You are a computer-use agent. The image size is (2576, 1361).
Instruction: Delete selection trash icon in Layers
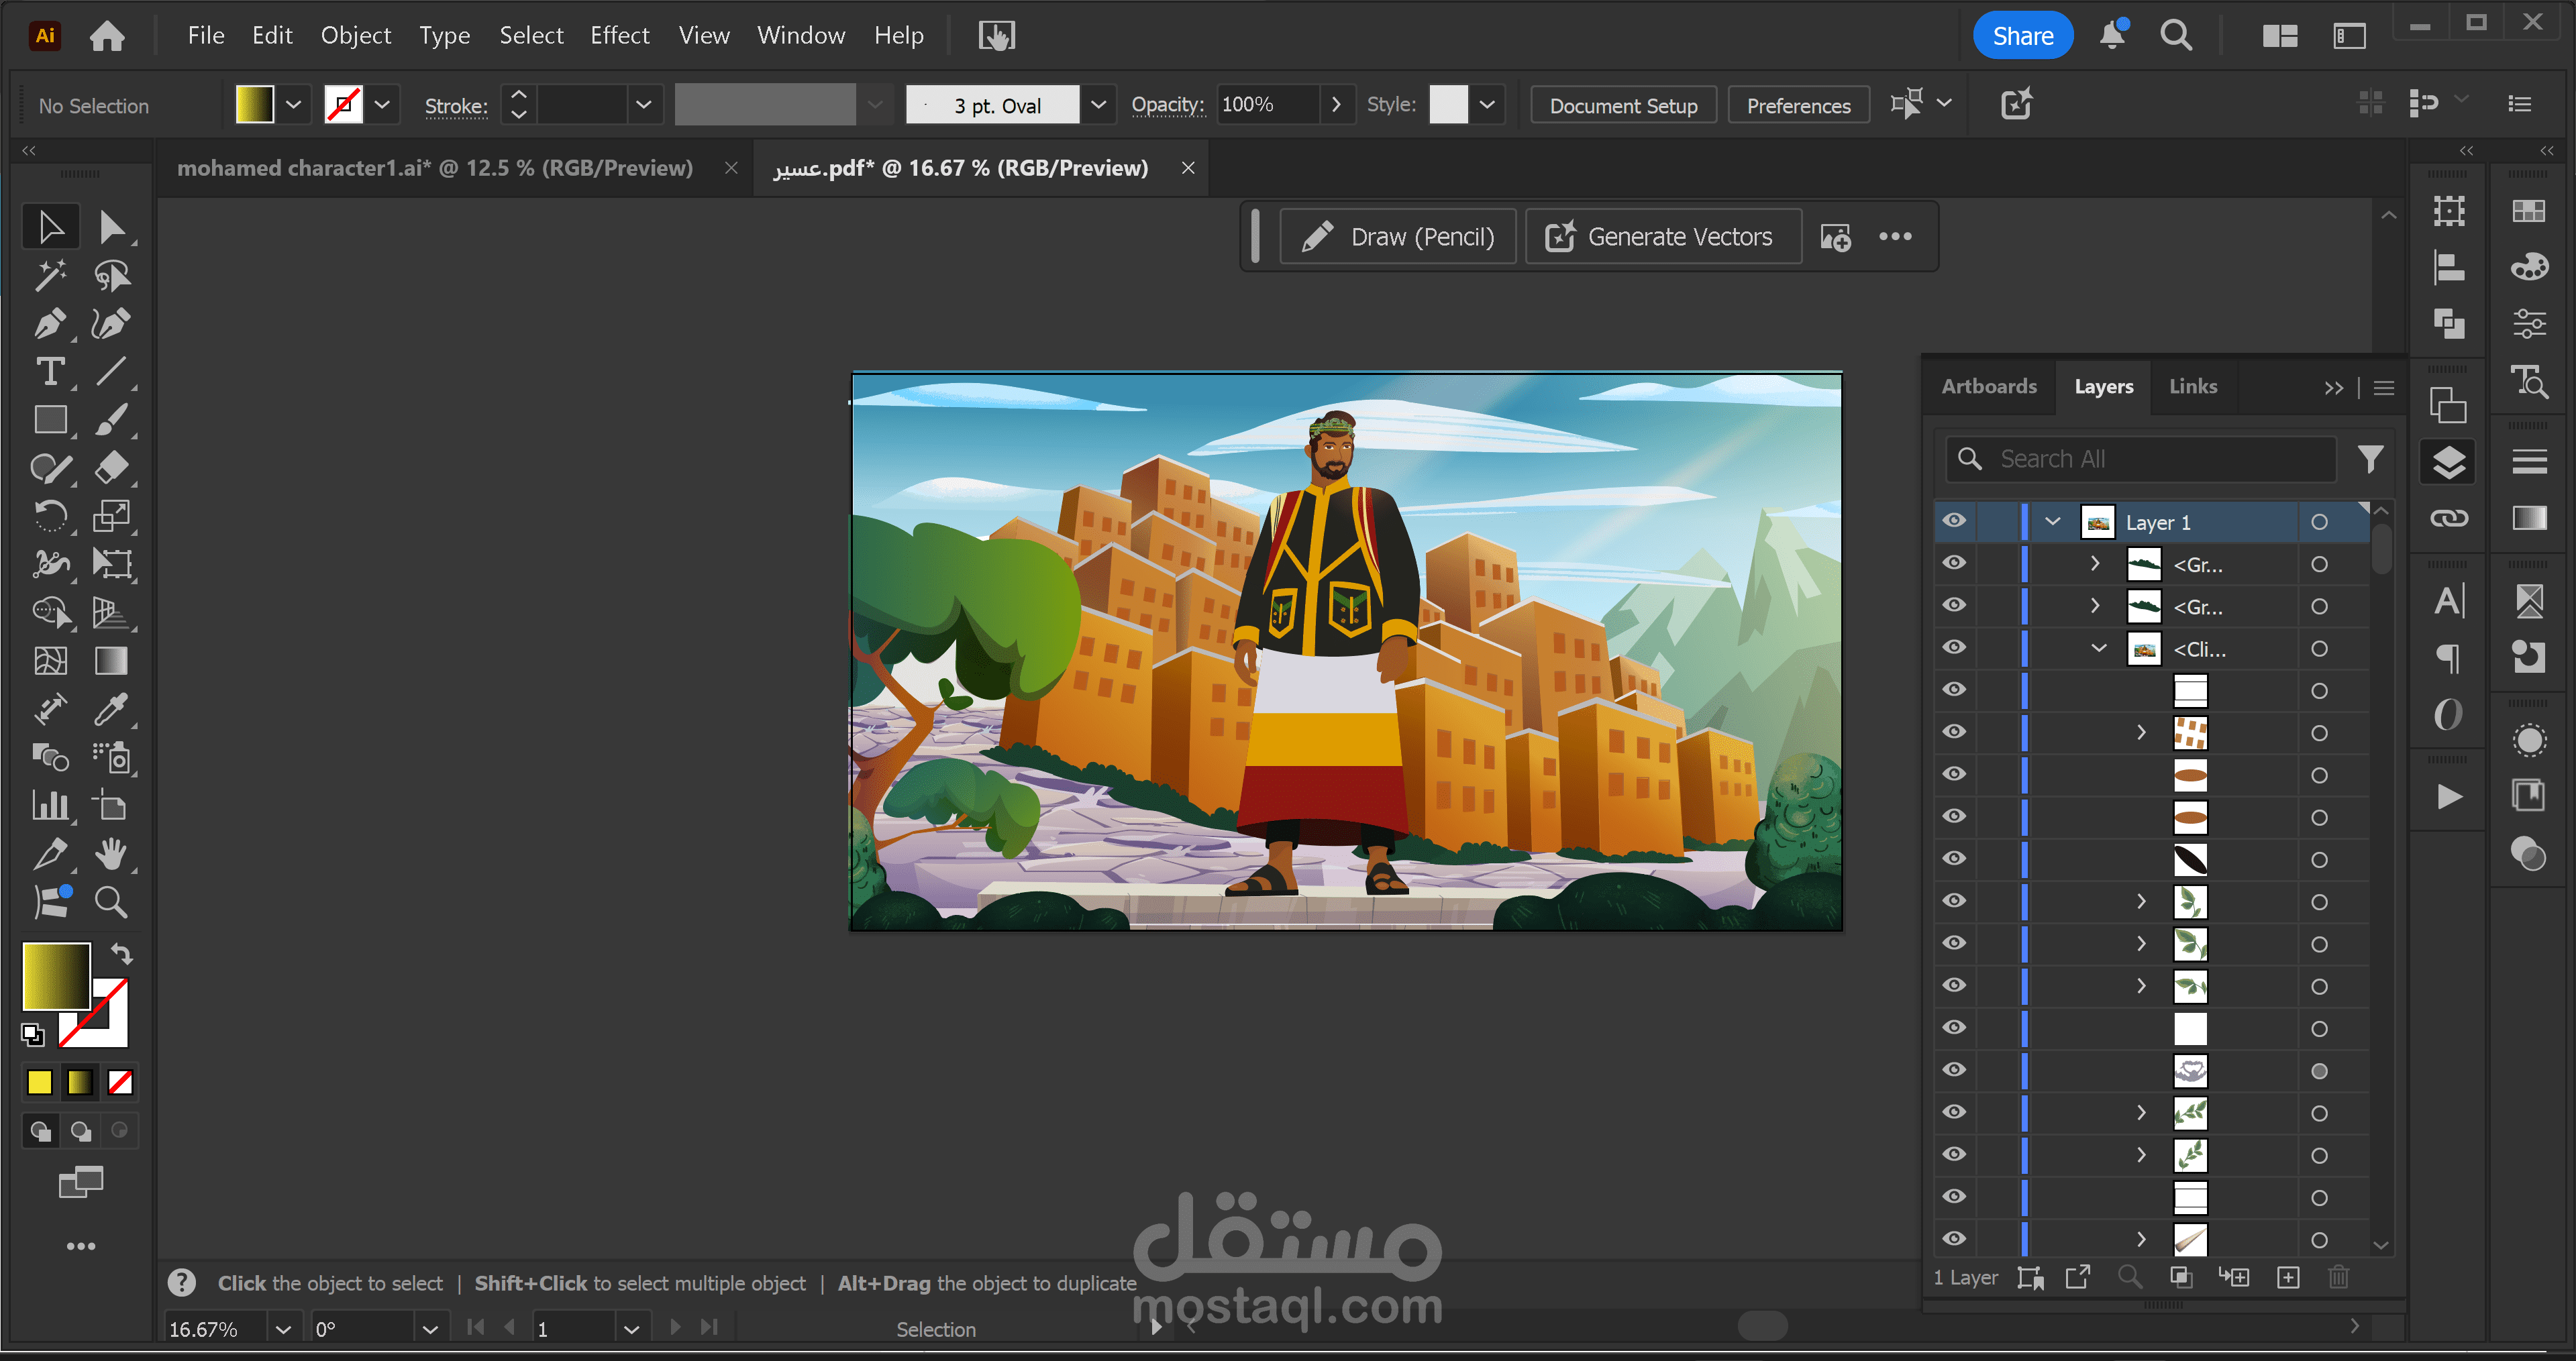tap(2338, 1277)
